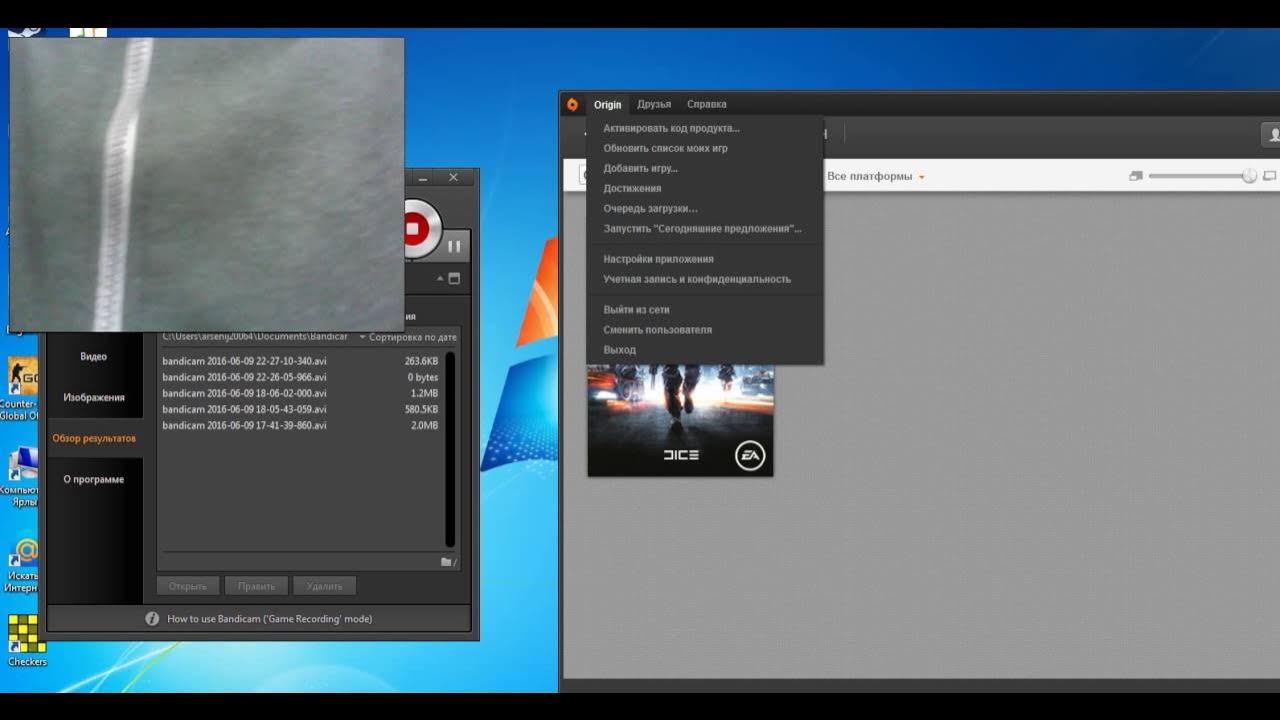This screenshot has height=720, width=1280.
Task: Click the Удалить button
Action: click(x=324, y=586)
